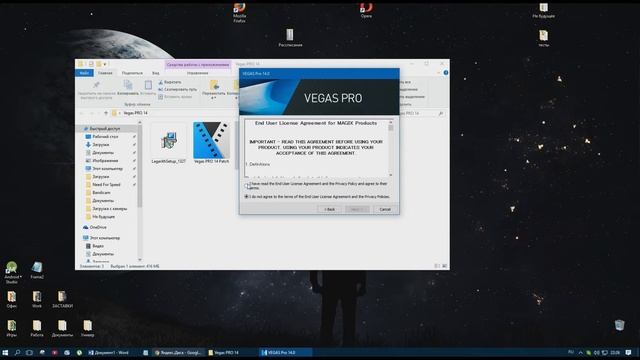Click the license text scrollbar thumb
This screenshot has height=360, width=640.
(391, 128)
